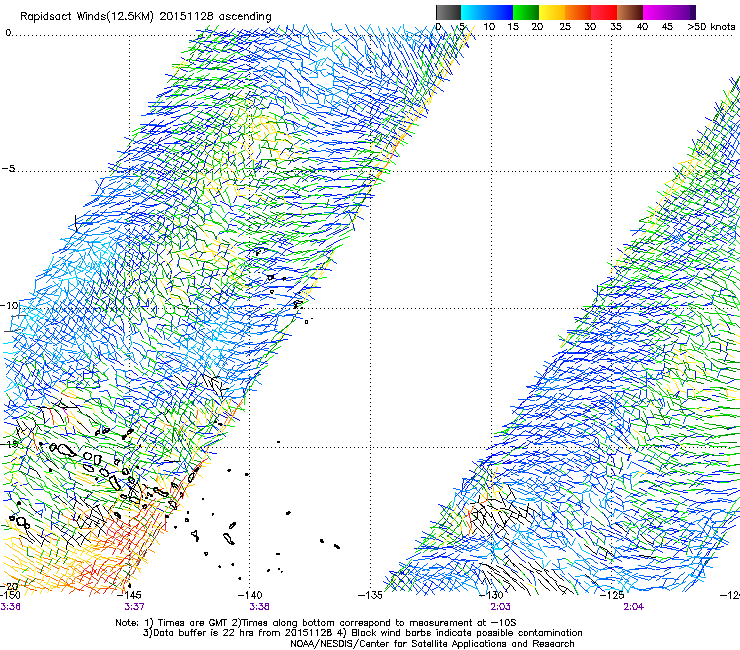Click the "NOAA/NESDIS/Center for Satellite Applications" credit line

(432, 644)
